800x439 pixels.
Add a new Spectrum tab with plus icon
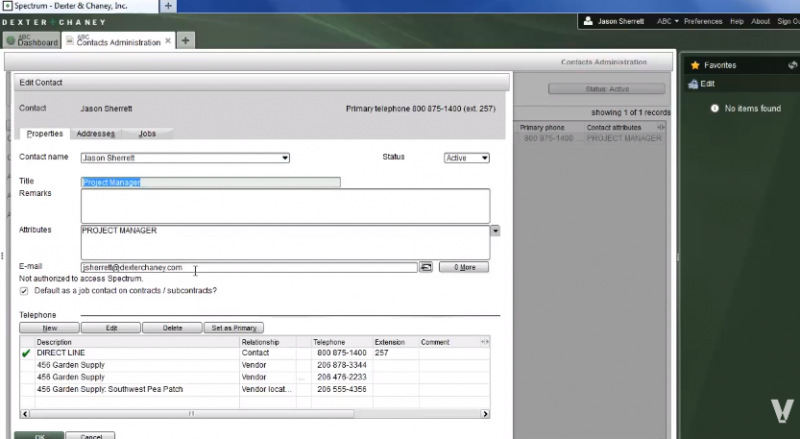click(x=186, y=41)
